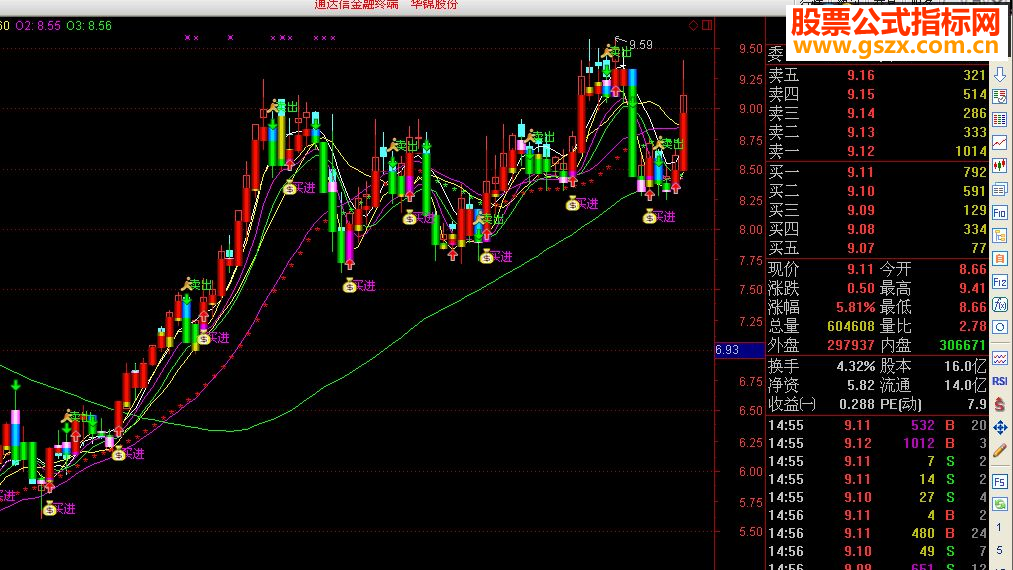Select the '1' period button in sidebar
1013x570 pixels.
pos(999,527)
